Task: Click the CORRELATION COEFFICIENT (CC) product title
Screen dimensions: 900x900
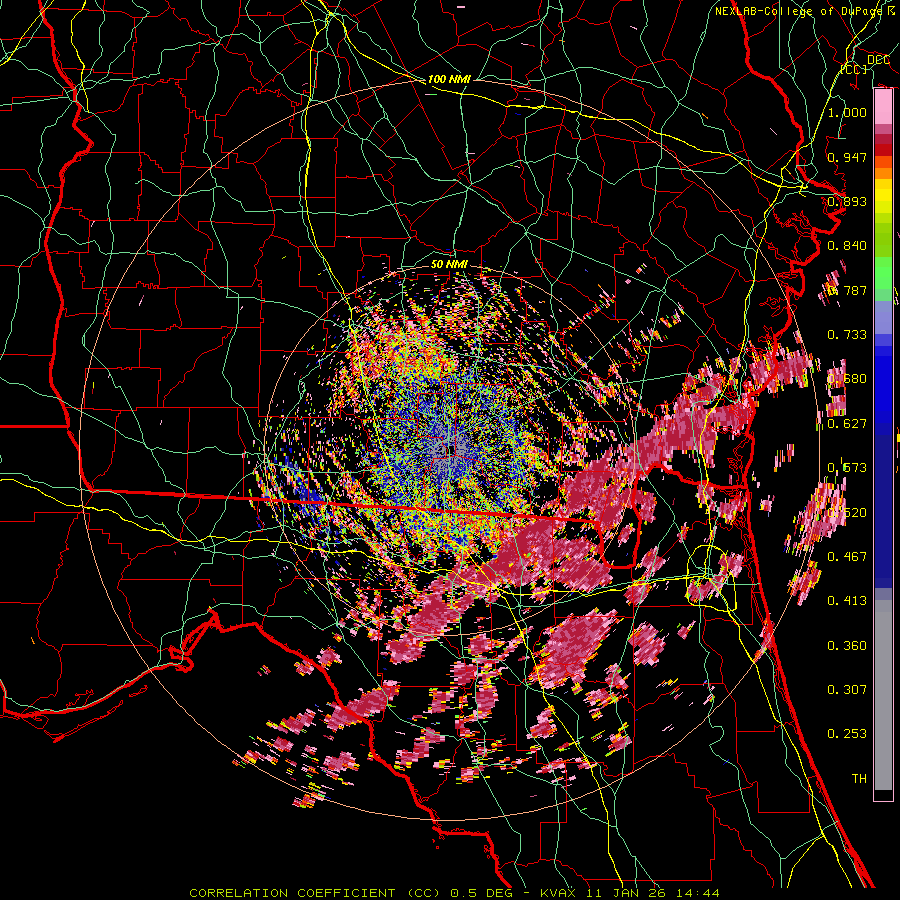Action: point(315,893)
